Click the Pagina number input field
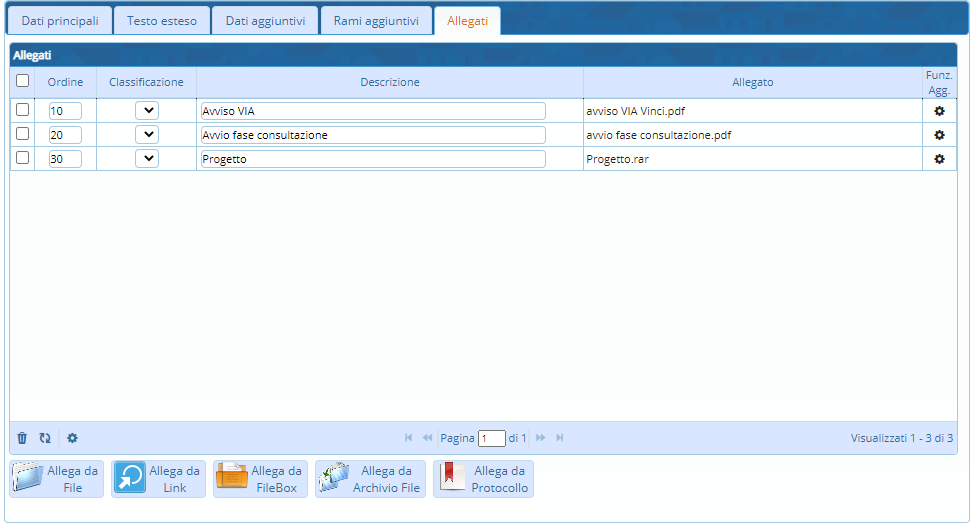The width and height of the screenshot is (979, 530). point(491,439)
